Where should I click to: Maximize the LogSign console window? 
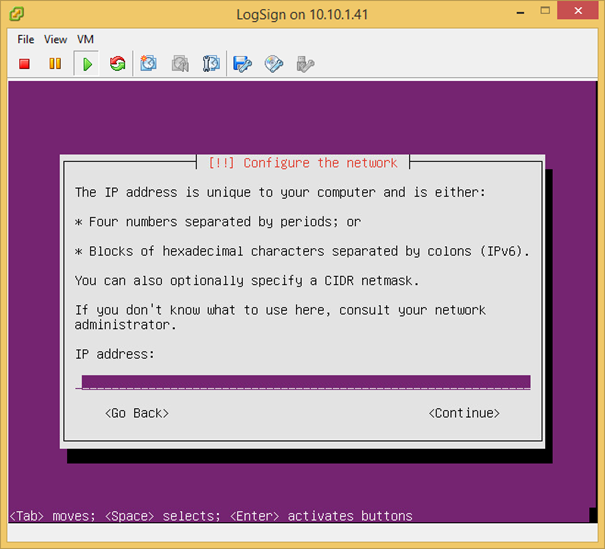(545, 11)
